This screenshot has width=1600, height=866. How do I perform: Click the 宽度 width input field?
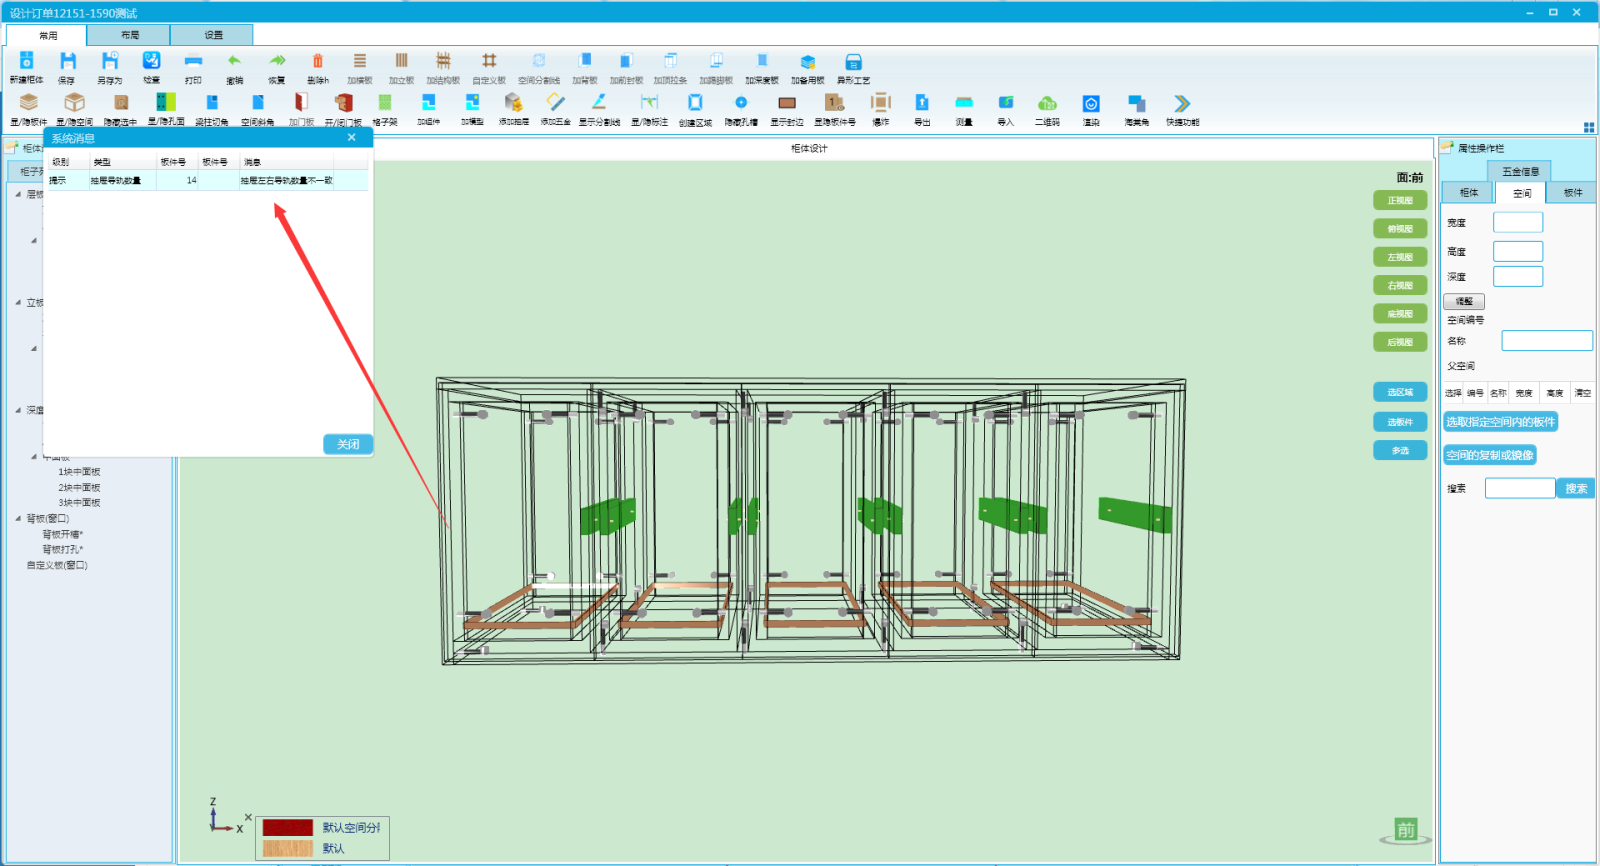(x=1517, y=223)
